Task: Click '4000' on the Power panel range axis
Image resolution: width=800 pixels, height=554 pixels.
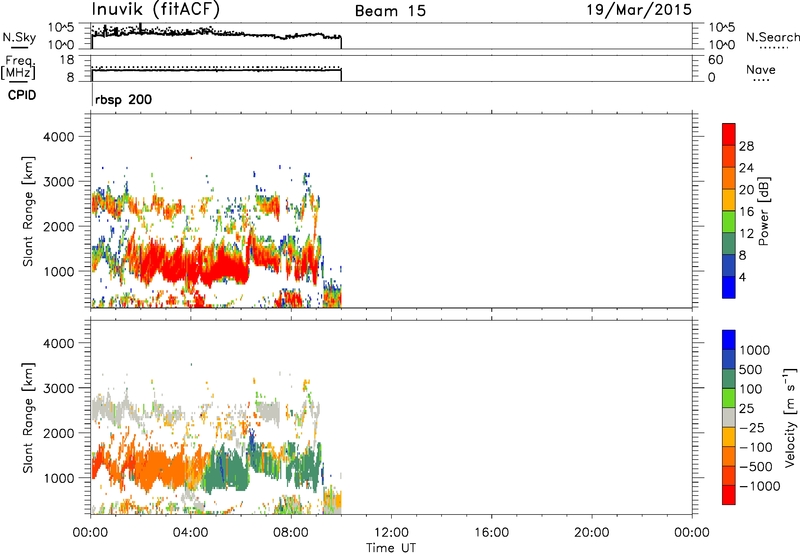Action: (x=58, y=137)
